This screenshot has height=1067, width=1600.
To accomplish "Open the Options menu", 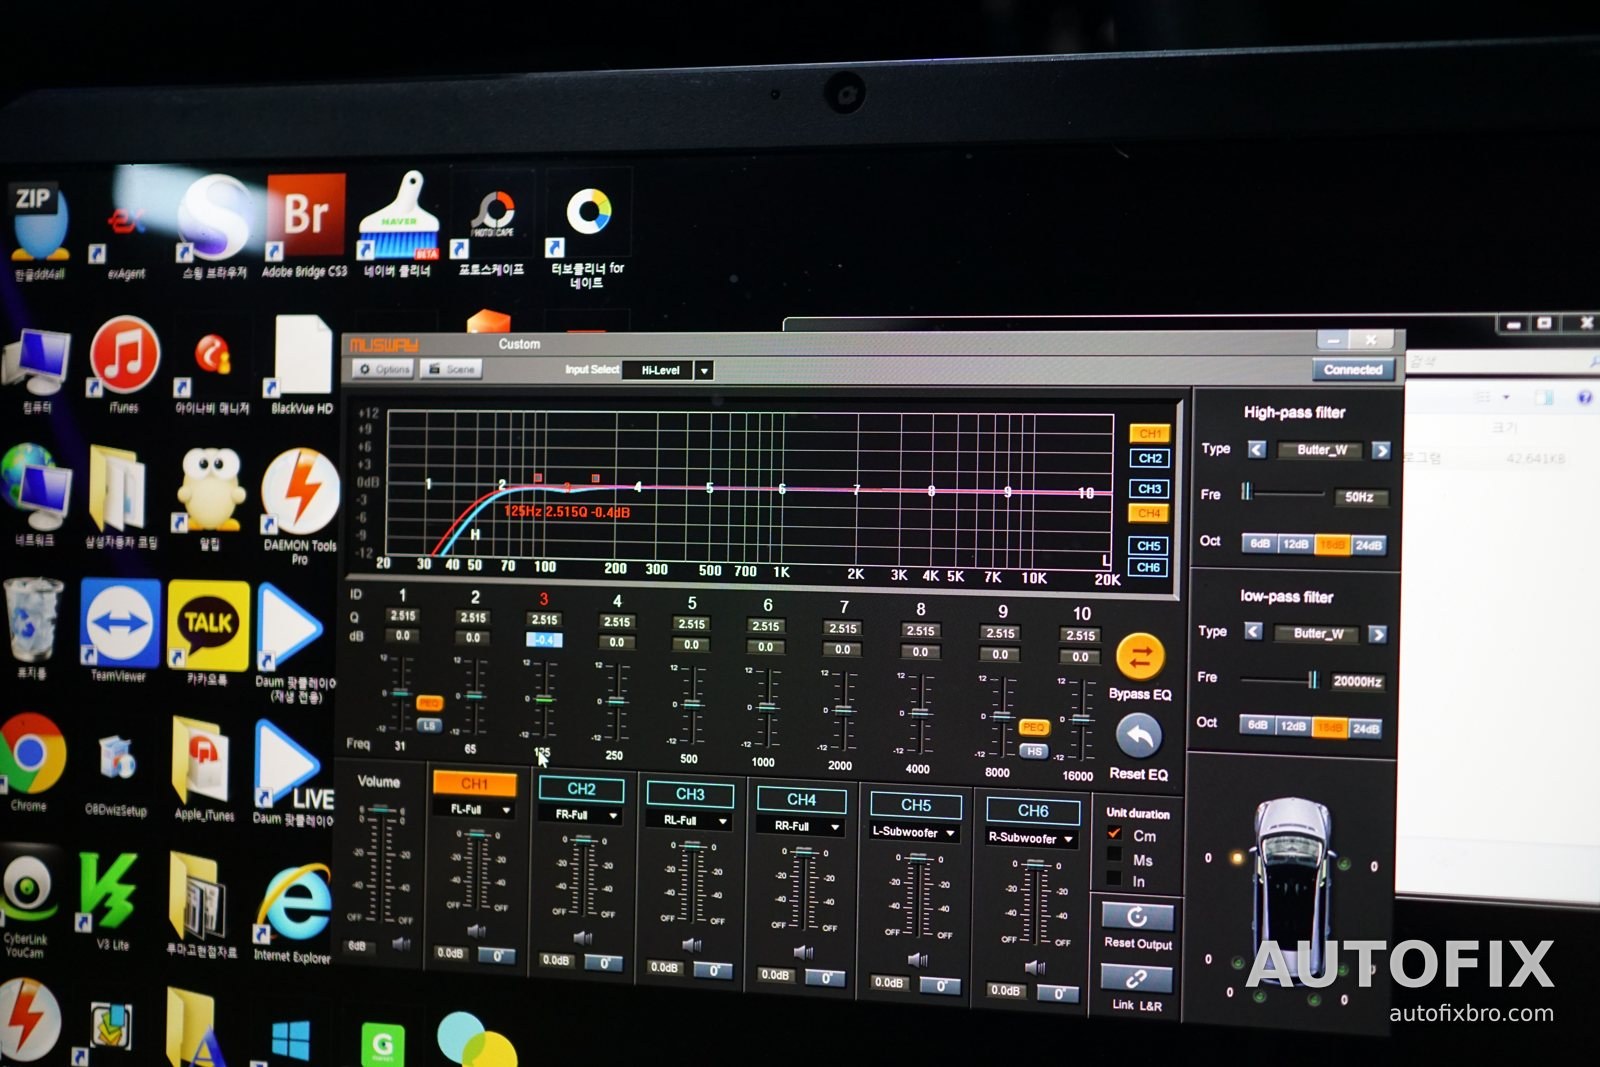I will (384, 369).
